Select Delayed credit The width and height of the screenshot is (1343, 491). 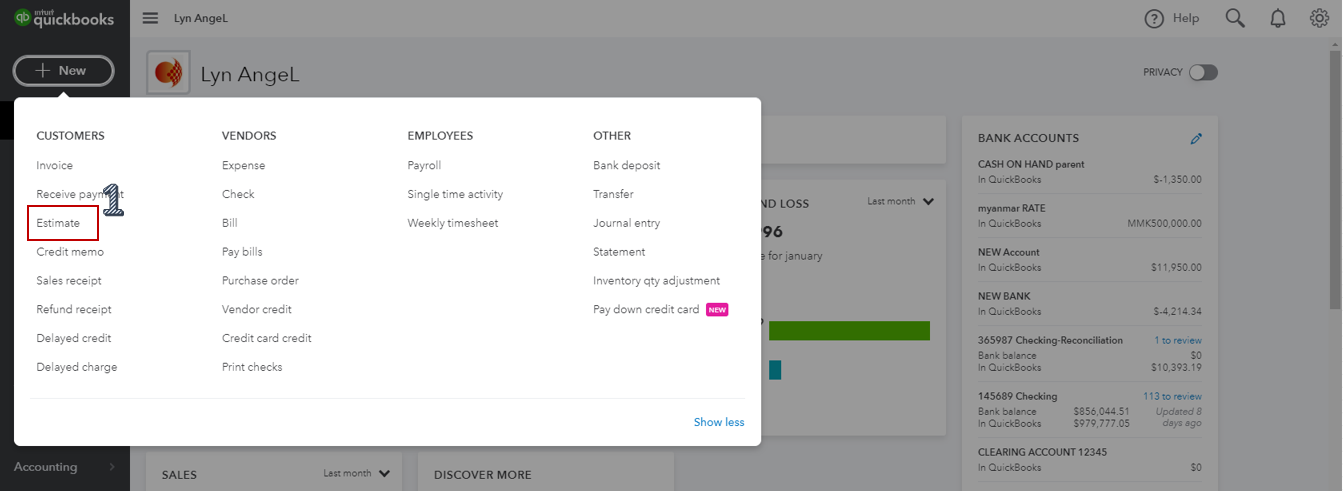coord(74,338)
